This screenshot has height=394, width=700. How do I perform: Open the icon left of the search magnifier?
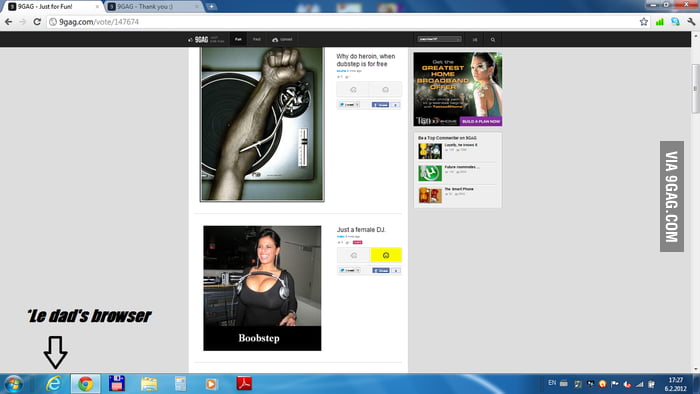(475, 40)
